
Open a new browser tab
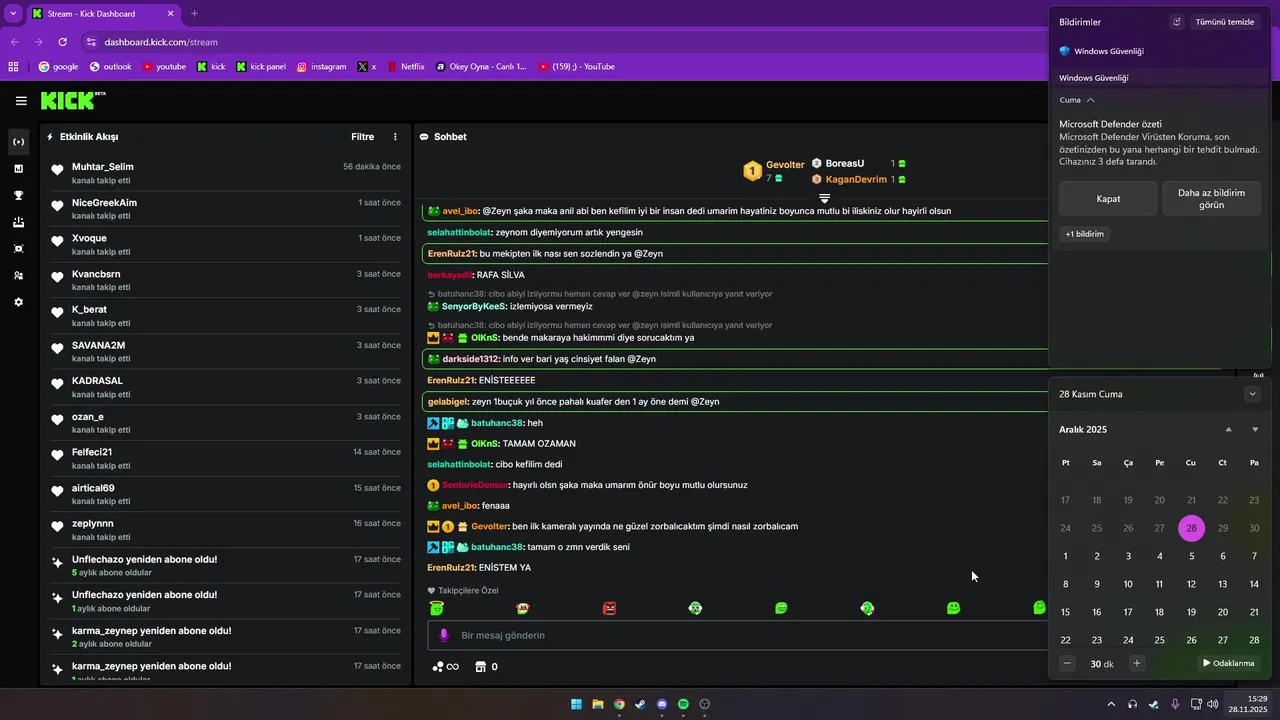194,14
